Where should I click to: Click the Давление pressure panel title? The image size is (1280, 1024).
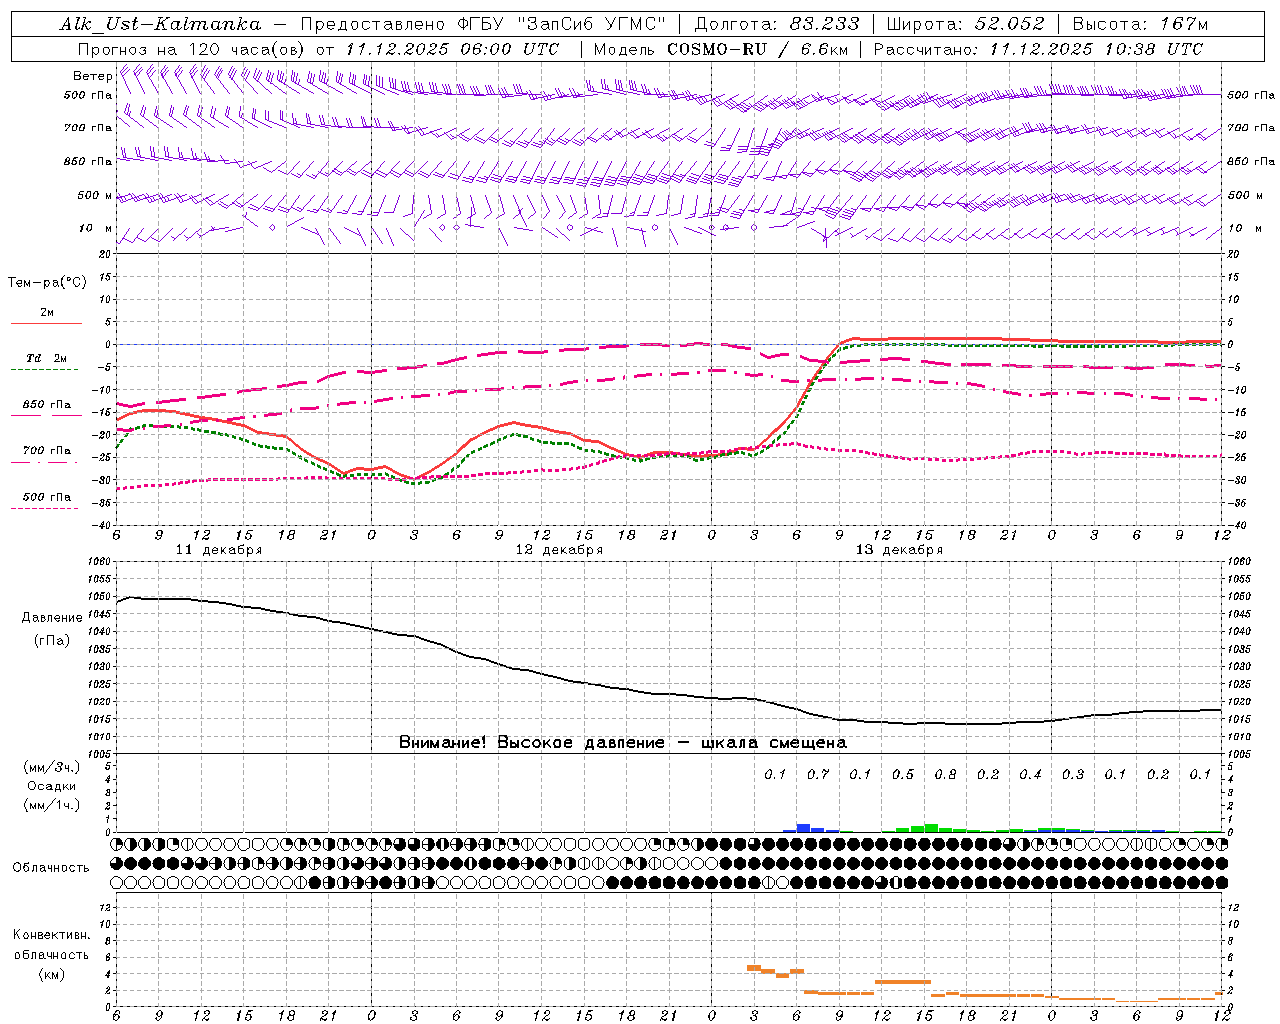51,618
